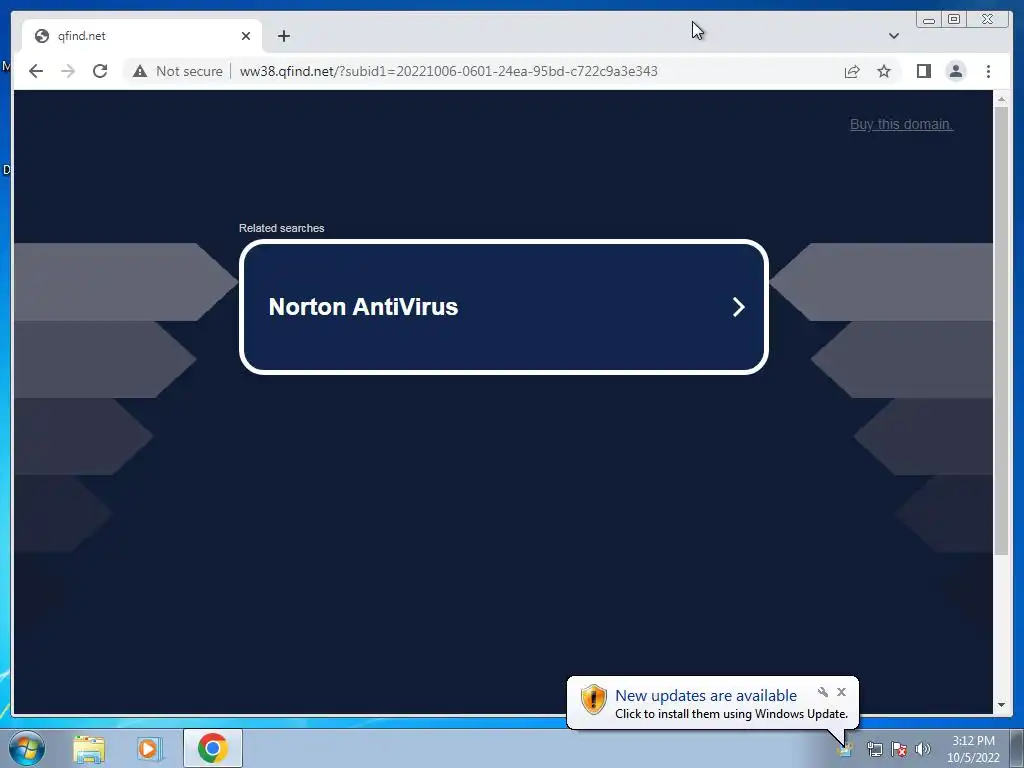Open the Chrome side panel

923,71
